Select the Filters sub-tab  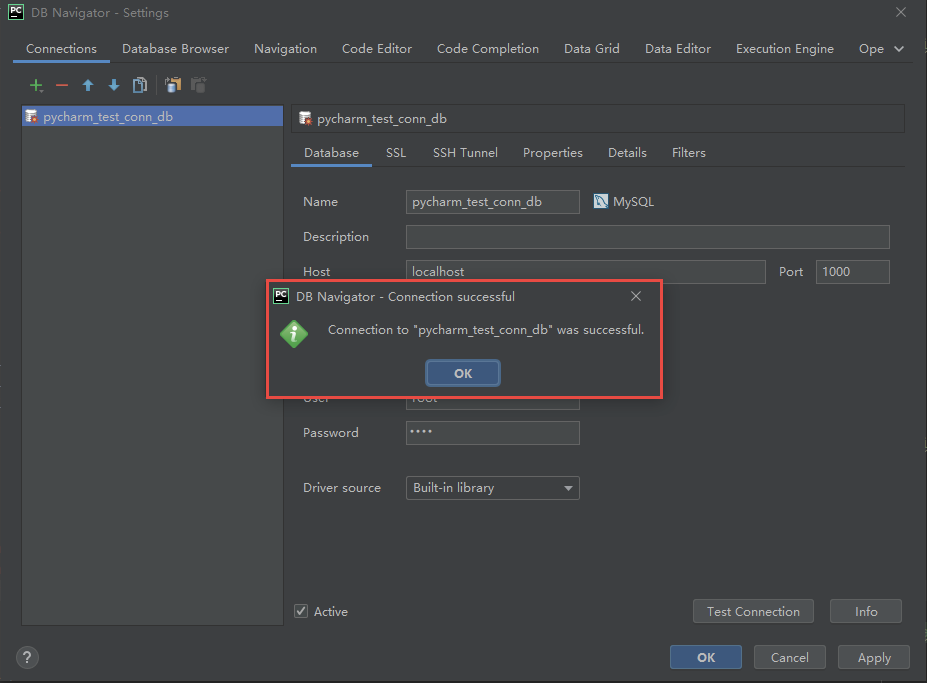click(689, 153)
